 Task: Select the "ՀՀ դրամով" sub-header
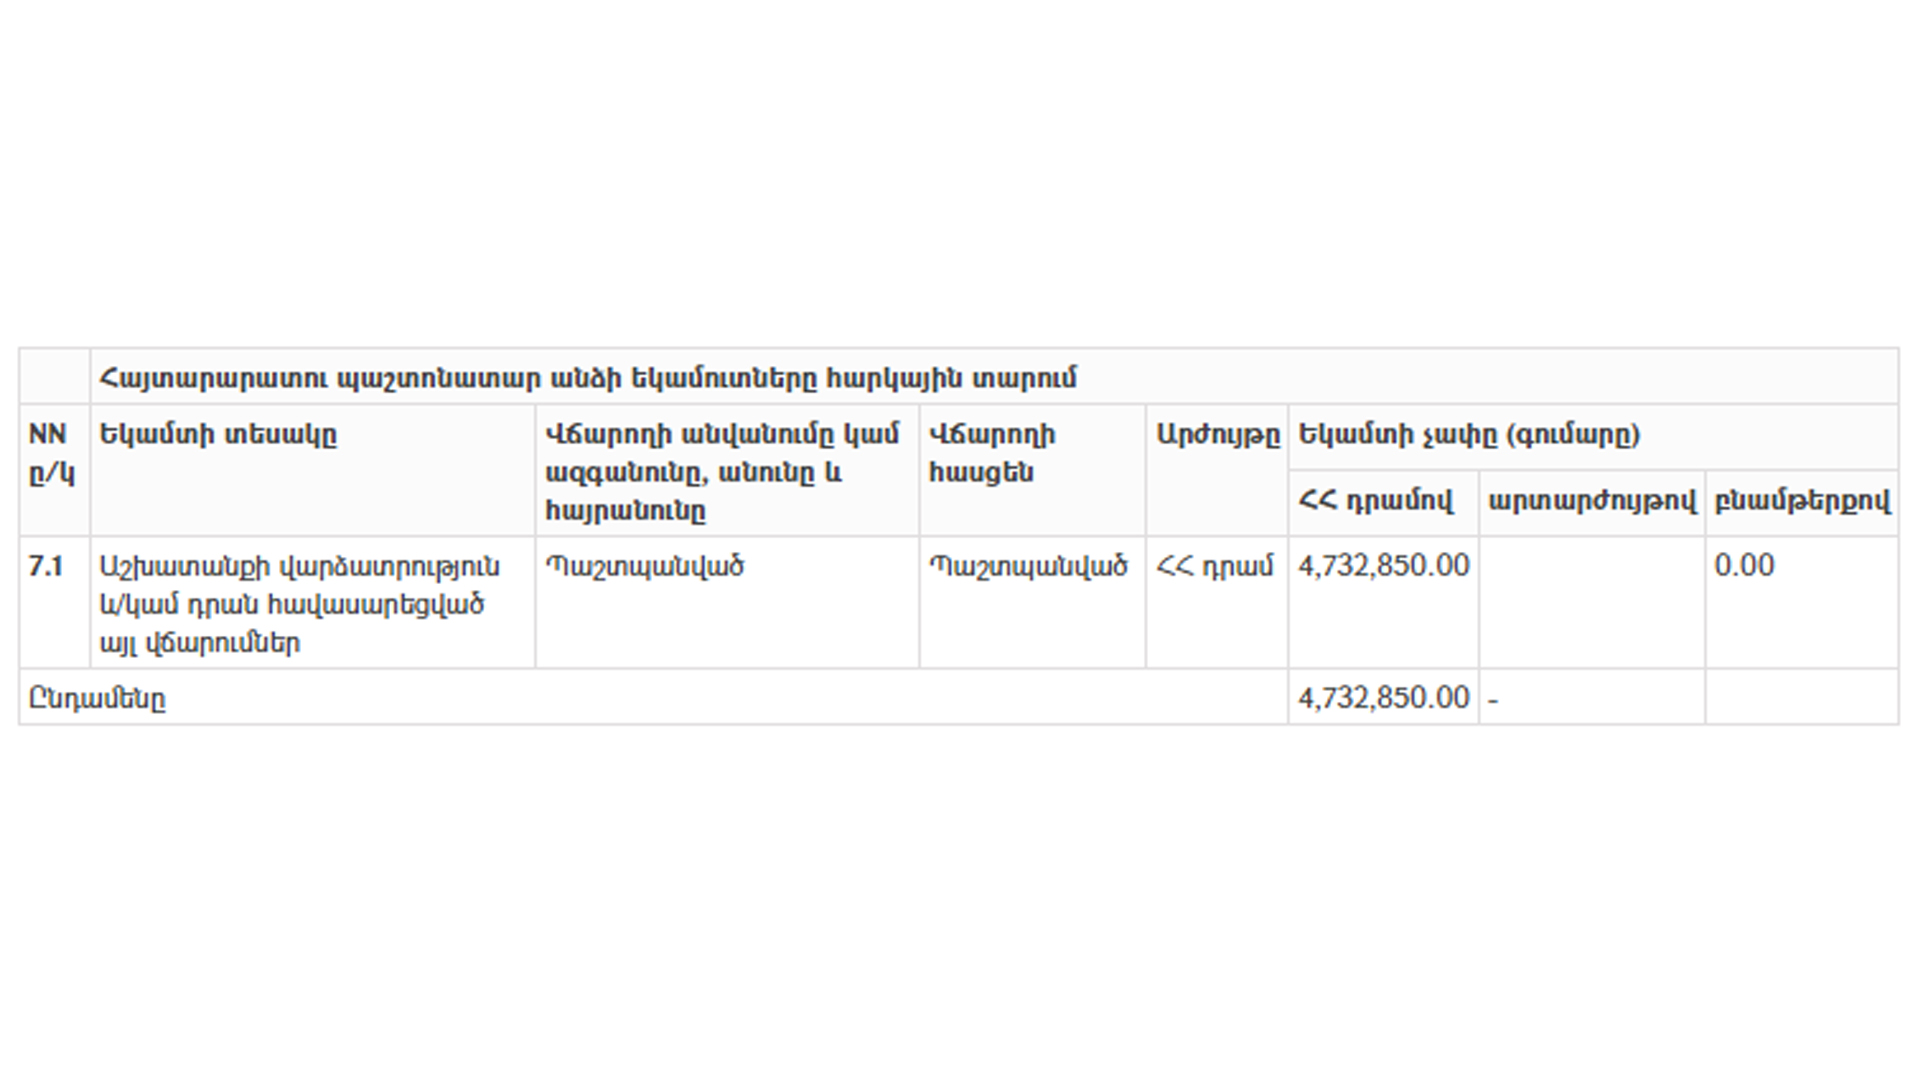tap(1375, 501)
